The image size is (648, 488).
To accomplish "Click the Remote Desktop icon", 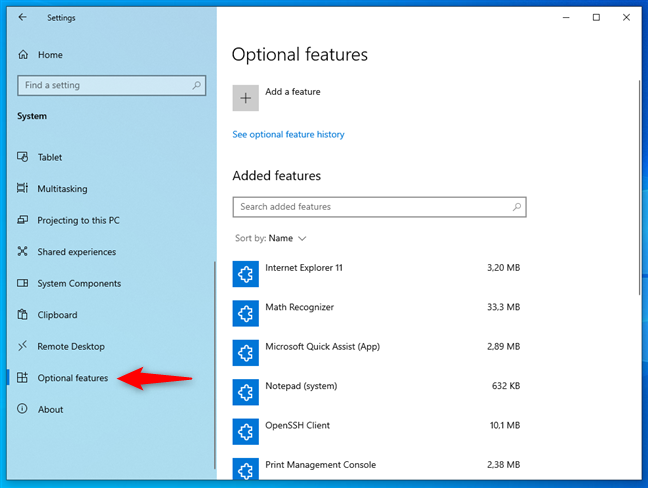I will click(22, 346).
